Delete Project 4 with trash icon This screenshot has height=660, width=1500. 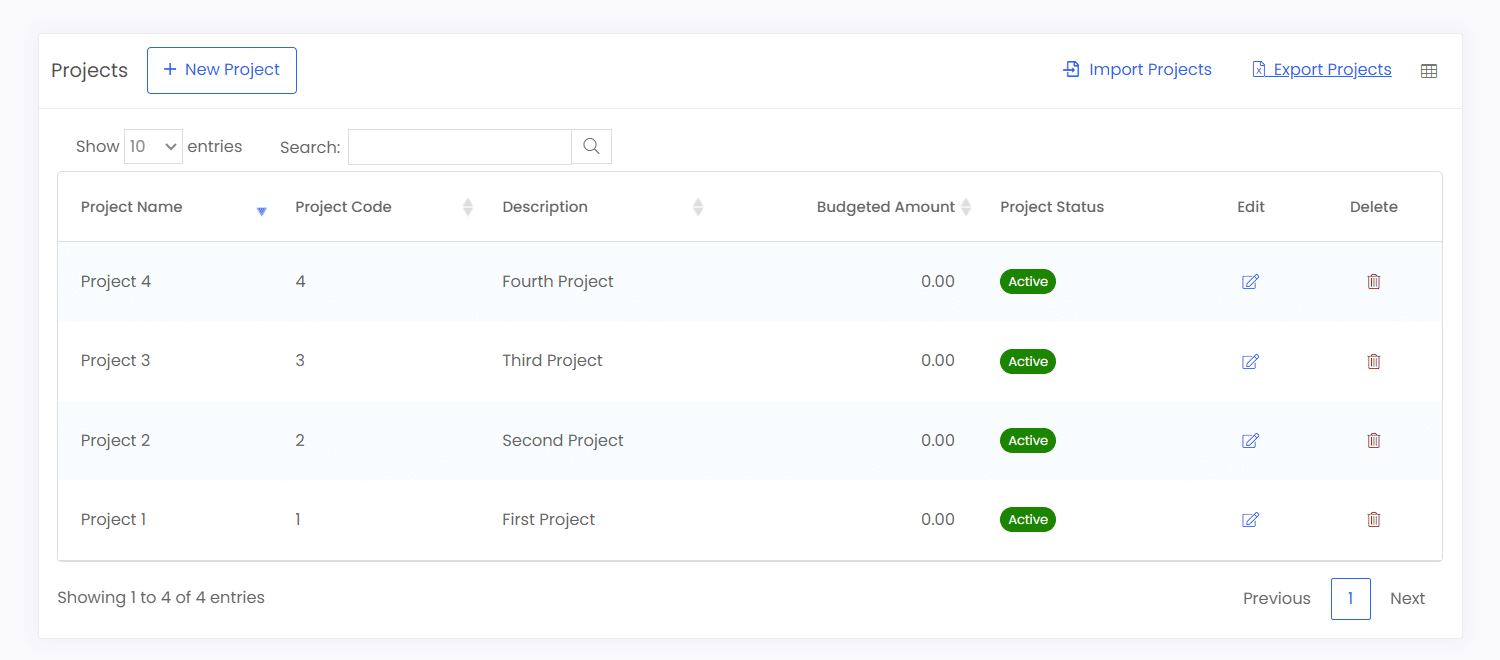tap(1374, 282)
